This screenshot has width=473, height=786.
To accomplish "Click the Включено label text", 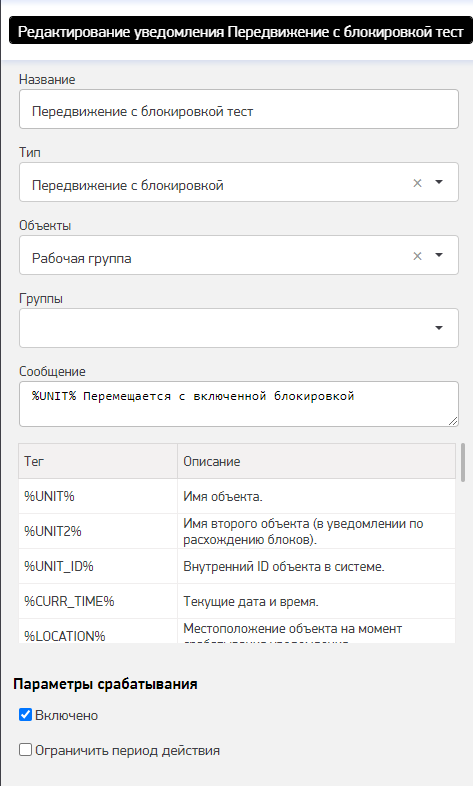I will 67,715.
